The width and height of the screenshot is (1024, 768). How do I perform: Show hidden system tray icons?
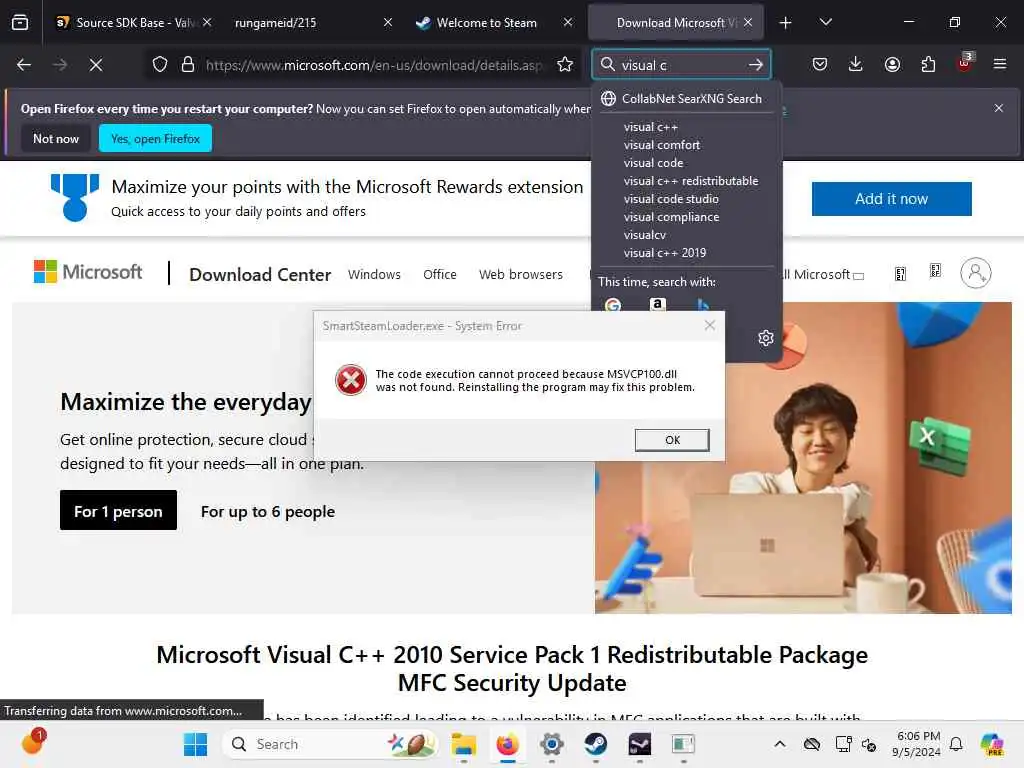tap(780, 744)
